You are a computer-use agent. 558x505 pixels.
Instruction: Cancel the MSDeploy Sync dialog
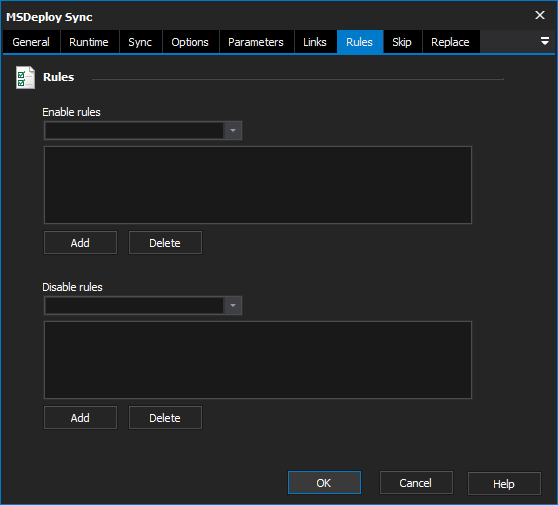coord(416,483)
